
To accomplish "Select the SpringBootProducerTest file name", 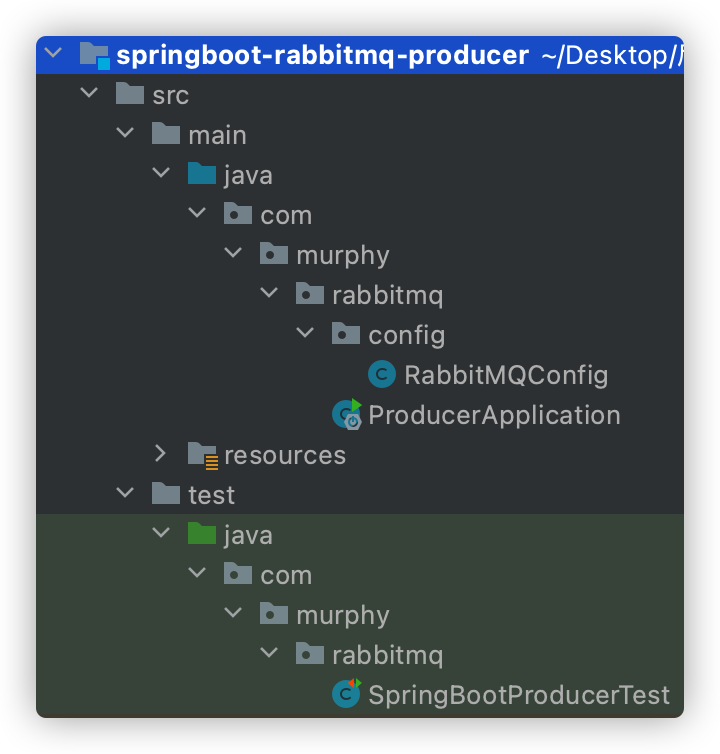I will [518, 695].
